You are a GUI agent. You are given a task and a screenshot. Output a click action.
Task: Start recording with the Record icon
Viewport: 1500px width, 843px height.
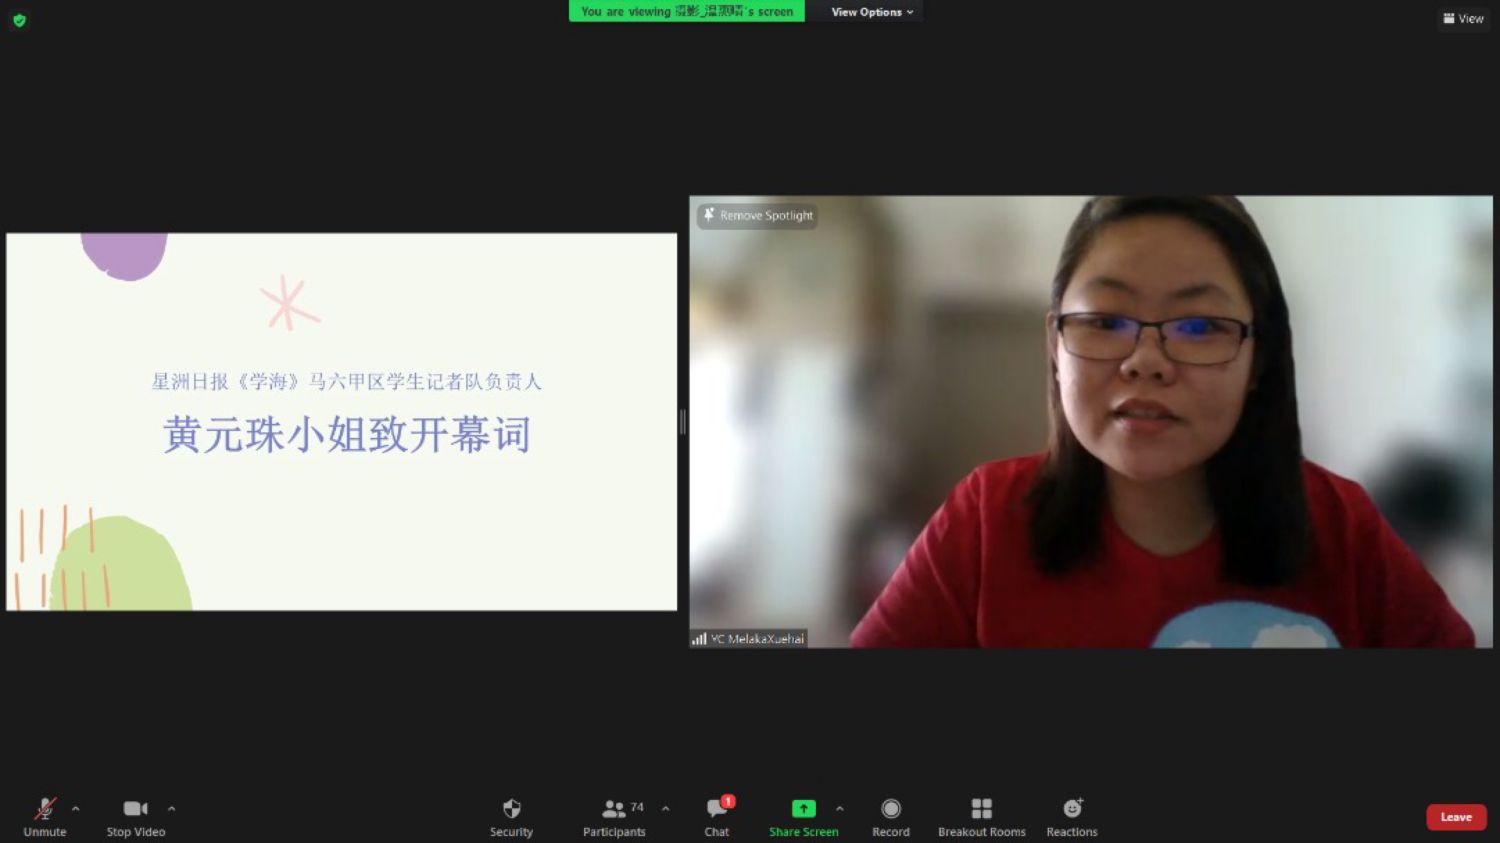pyautogui.click(x=890, y=808)
